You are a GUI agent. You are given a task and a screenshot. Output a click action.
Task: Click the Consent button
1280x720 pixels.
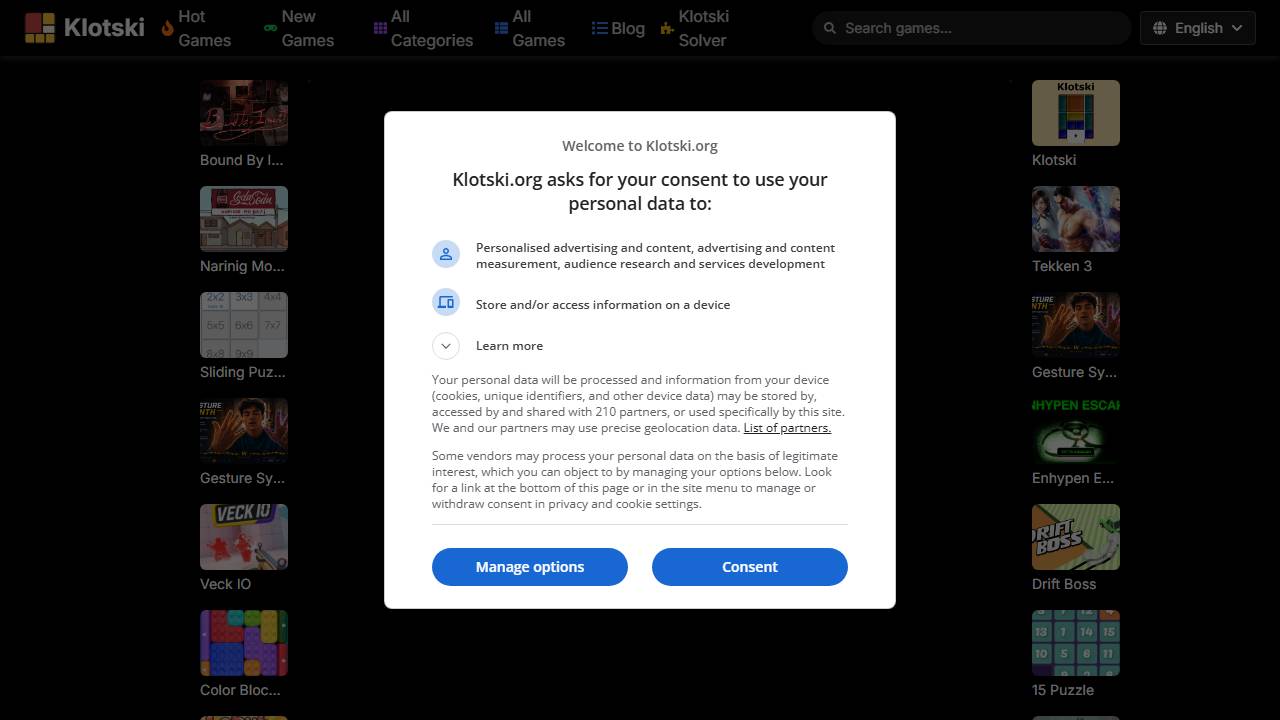click(x=750, y=567)
